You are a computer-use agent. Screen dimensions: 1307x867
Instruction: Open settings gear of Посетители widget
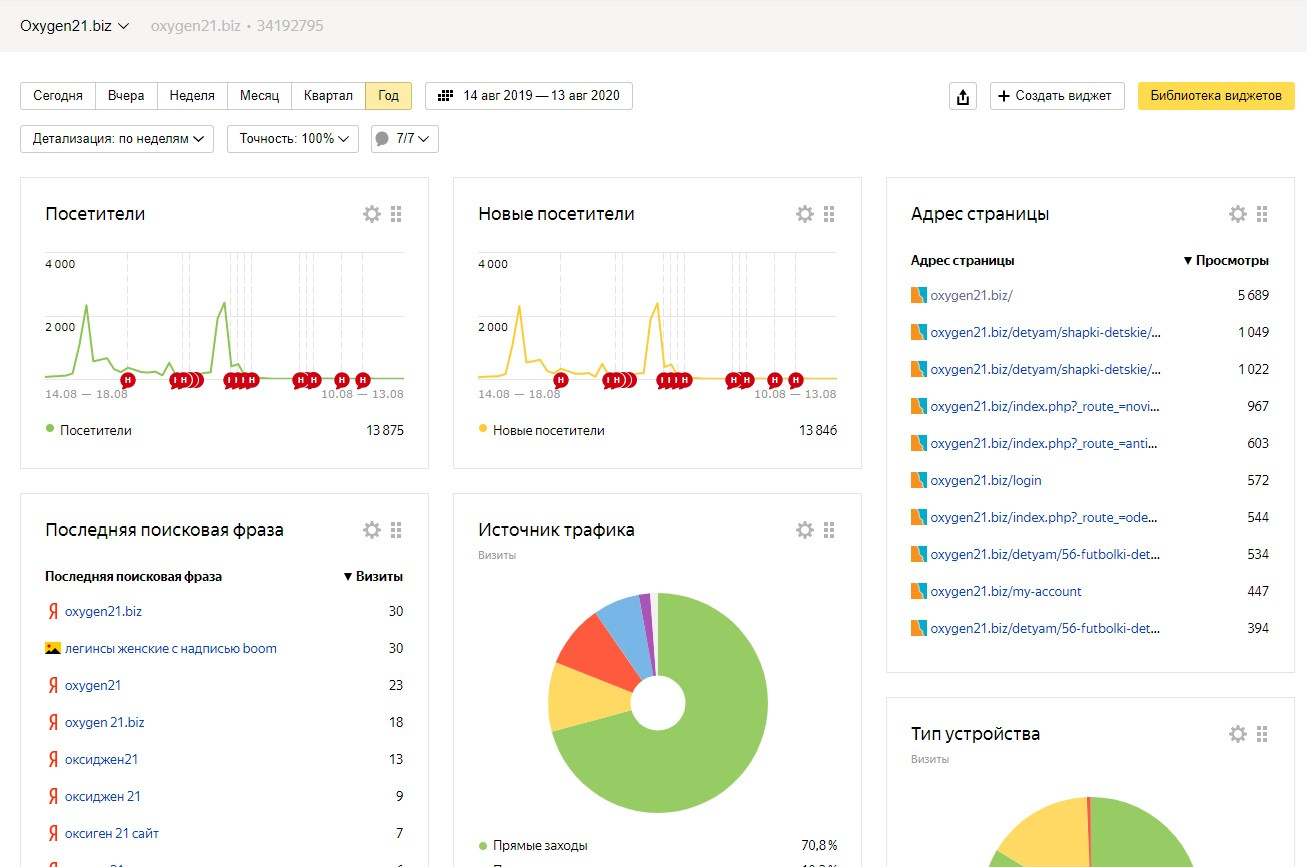tap(372, 214)
